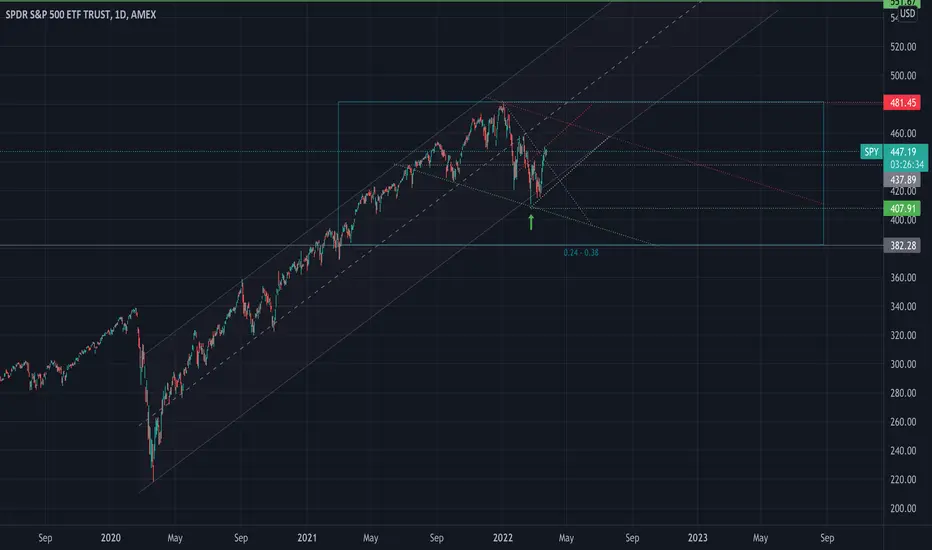Click the last Sep label after 2023
Screen dimensions: 932x550
click(x=827, y=538)
